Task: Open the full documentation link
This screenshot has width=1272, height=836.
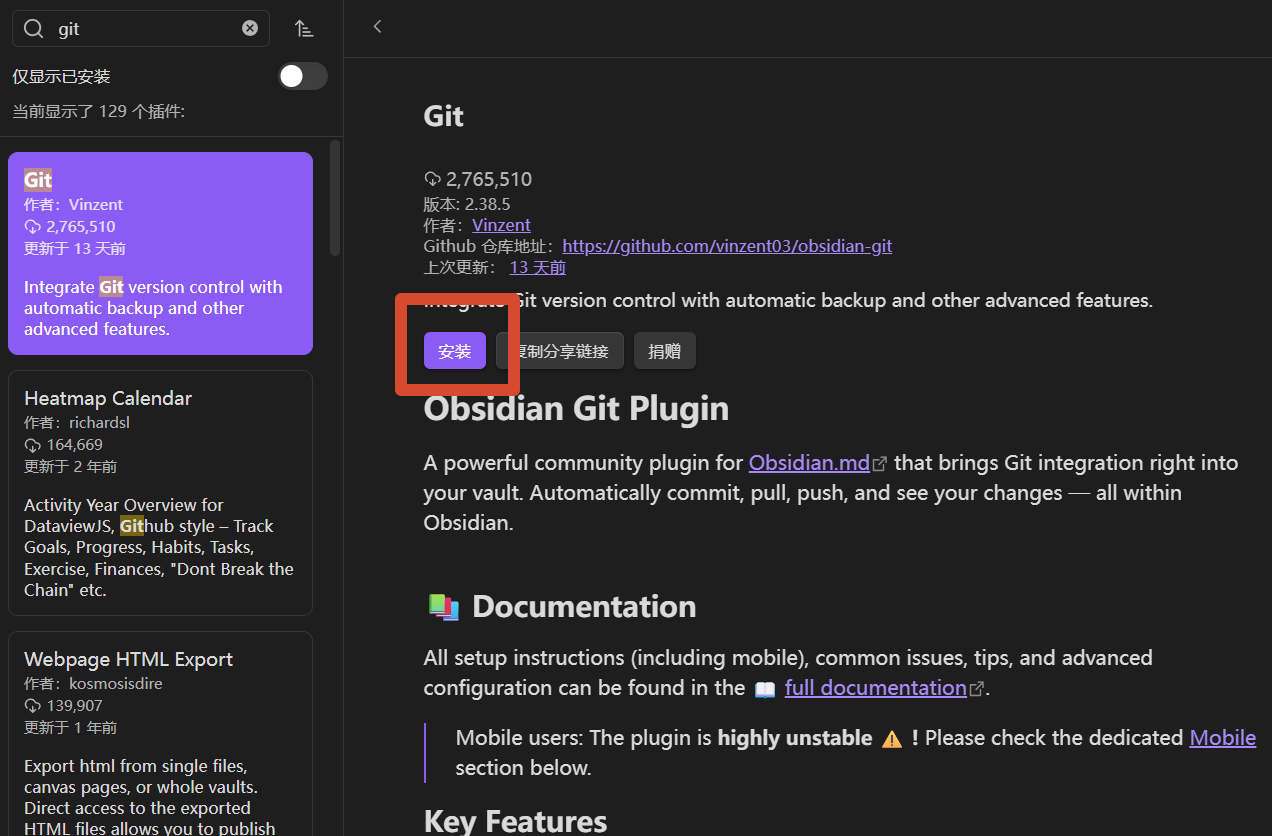Action: (875, 688)
